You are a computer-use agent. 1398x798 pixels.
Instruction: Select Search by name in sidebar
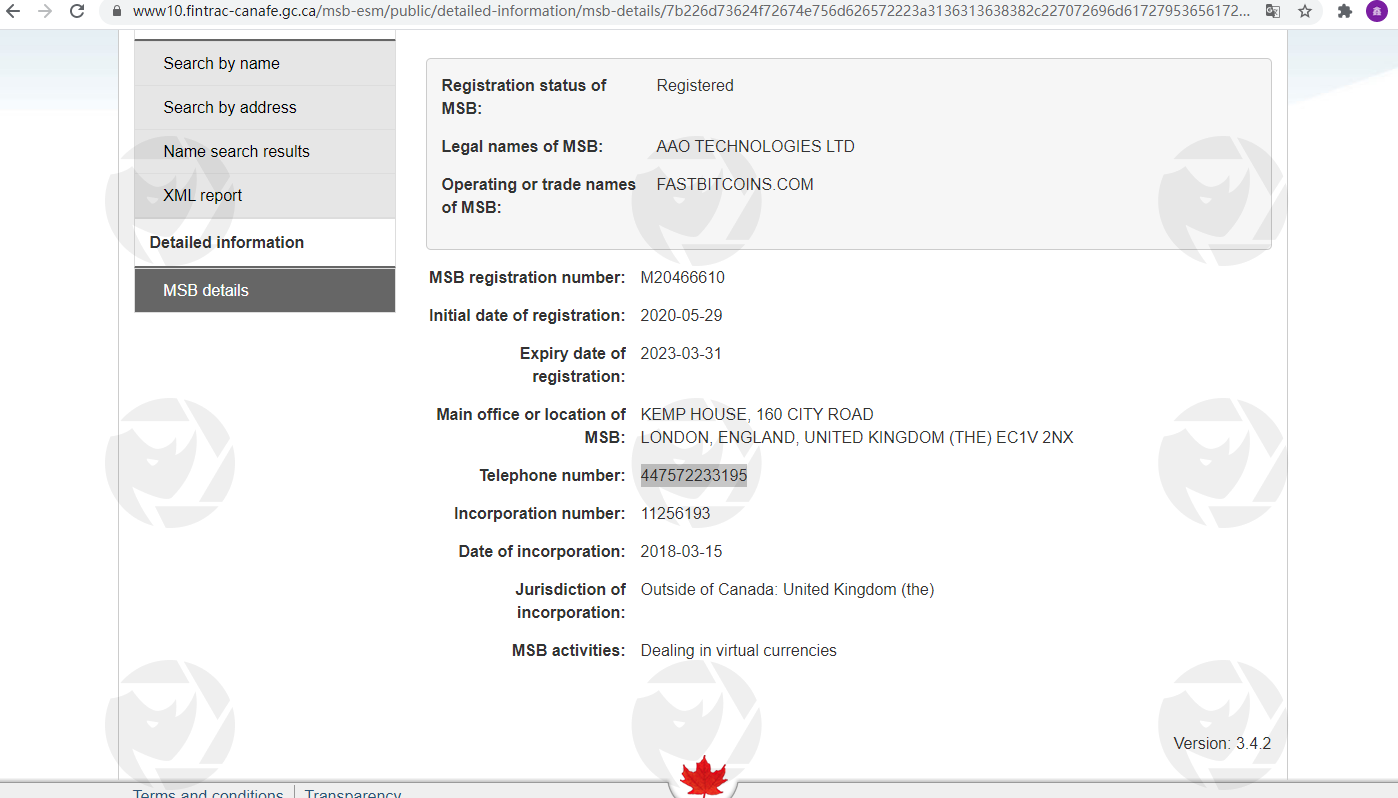click(x=221, y=63)
